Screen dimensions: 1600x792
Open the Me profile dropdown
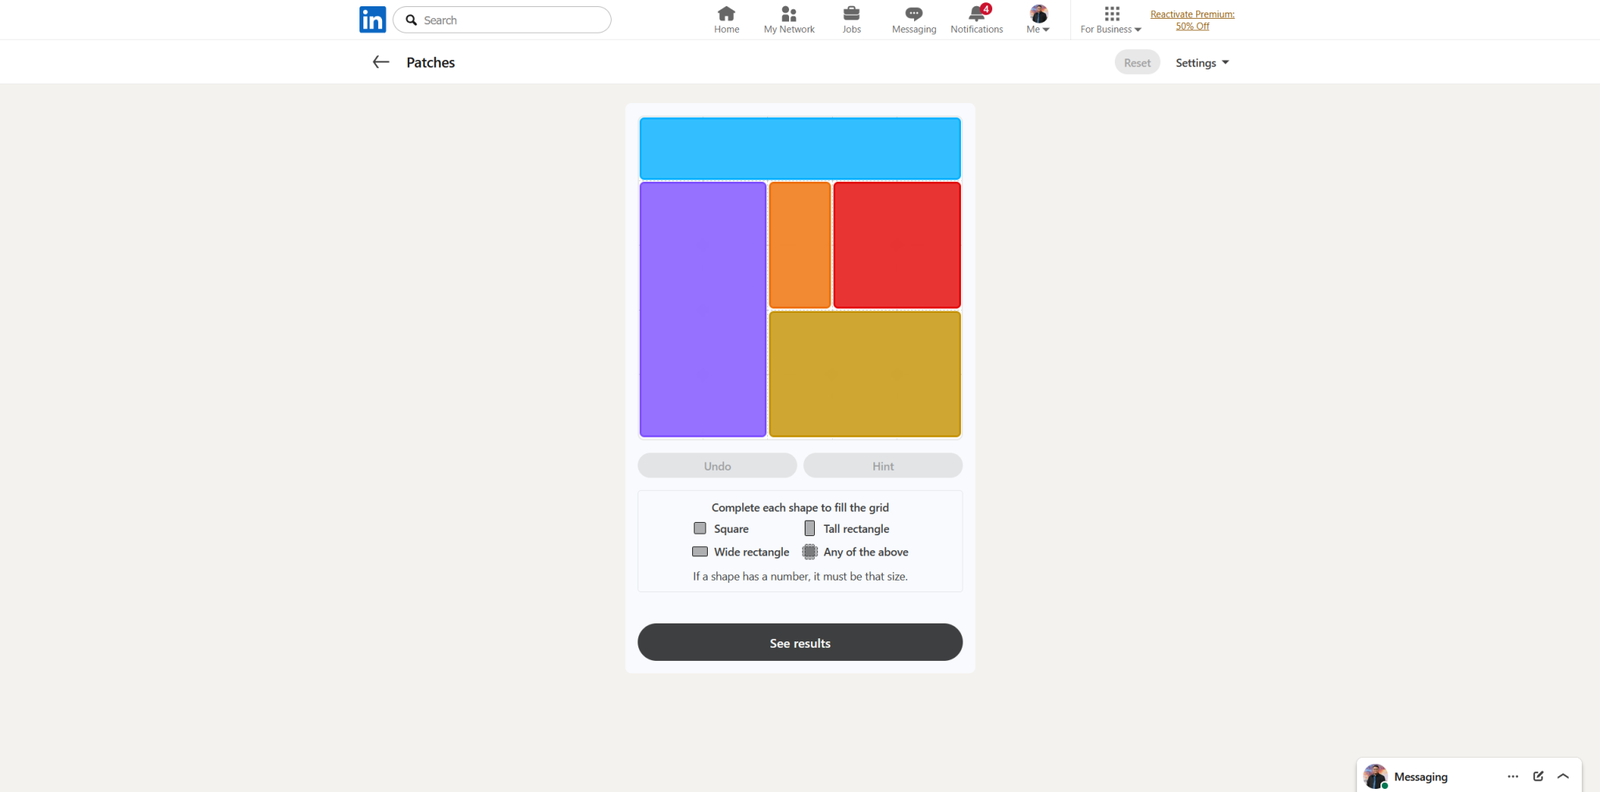pos(1038,19)
